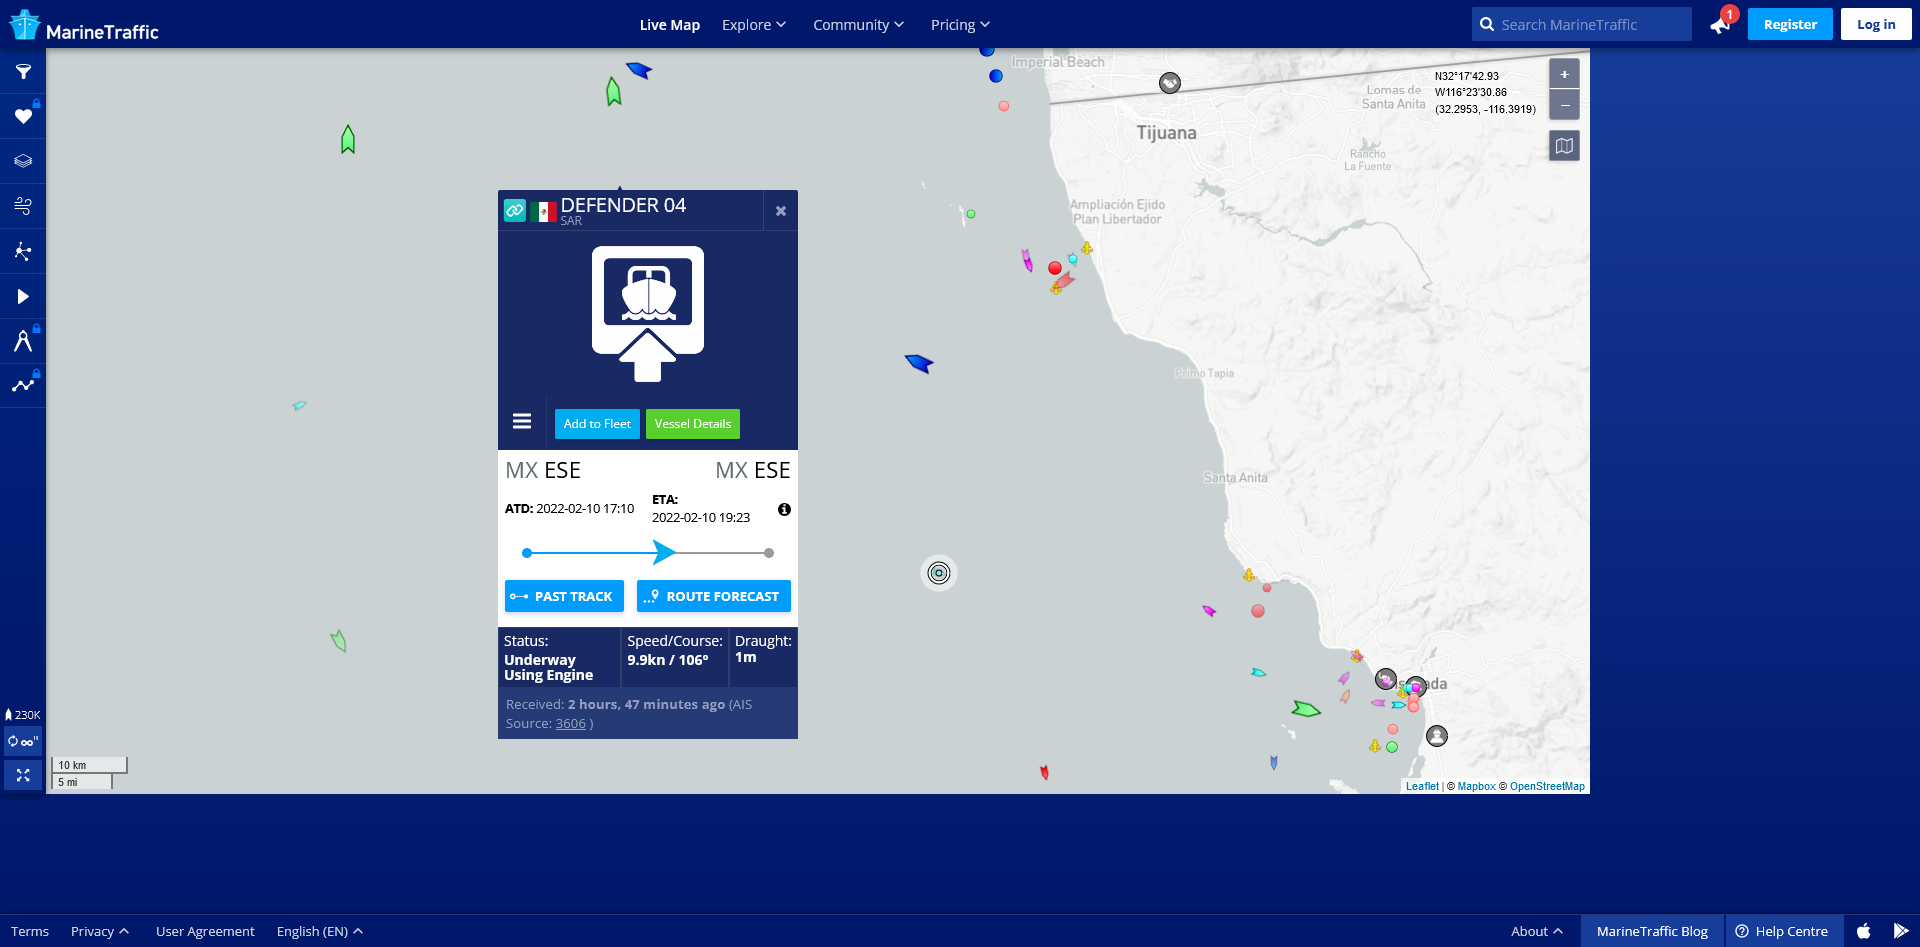Viewport: 1920px width, 947px height.
Task: Show the ROUTE FORECAST
Action: [x=714, y=596]
